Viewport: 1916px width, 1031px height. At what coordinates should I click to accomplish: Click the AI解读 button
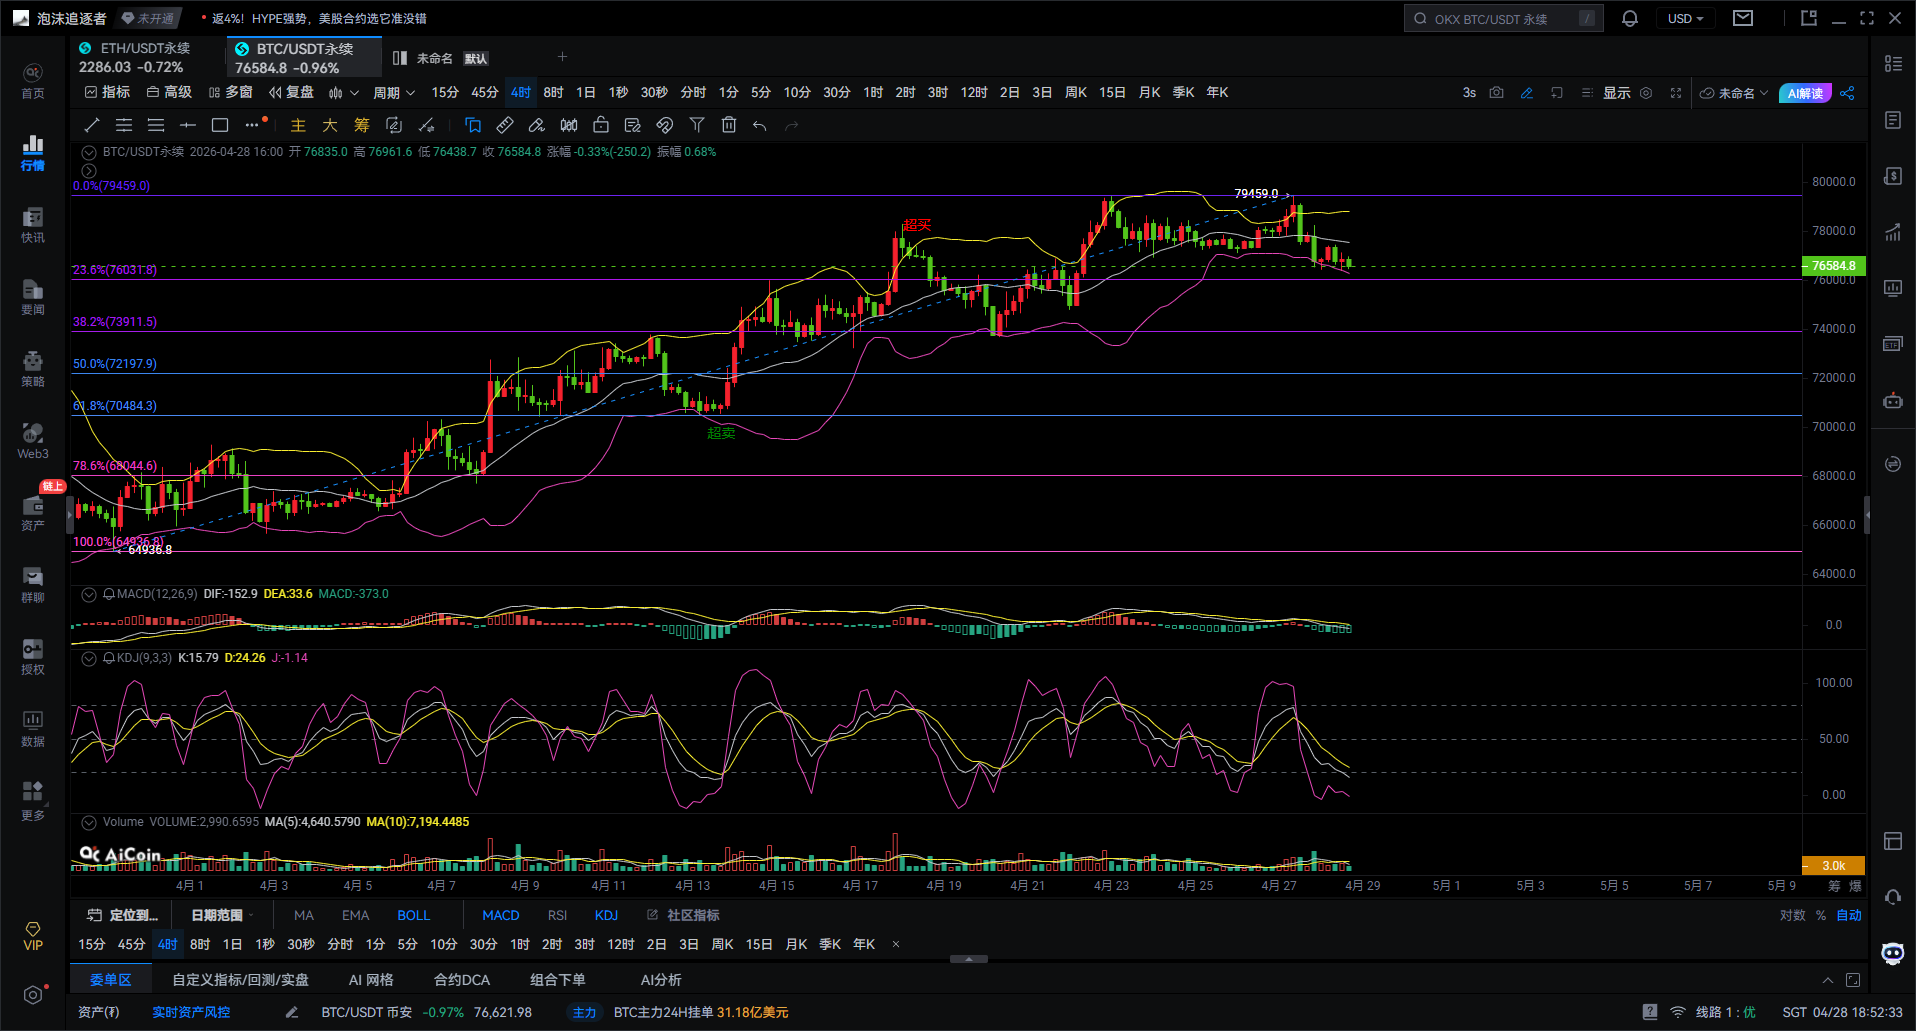coord(1805,93)
